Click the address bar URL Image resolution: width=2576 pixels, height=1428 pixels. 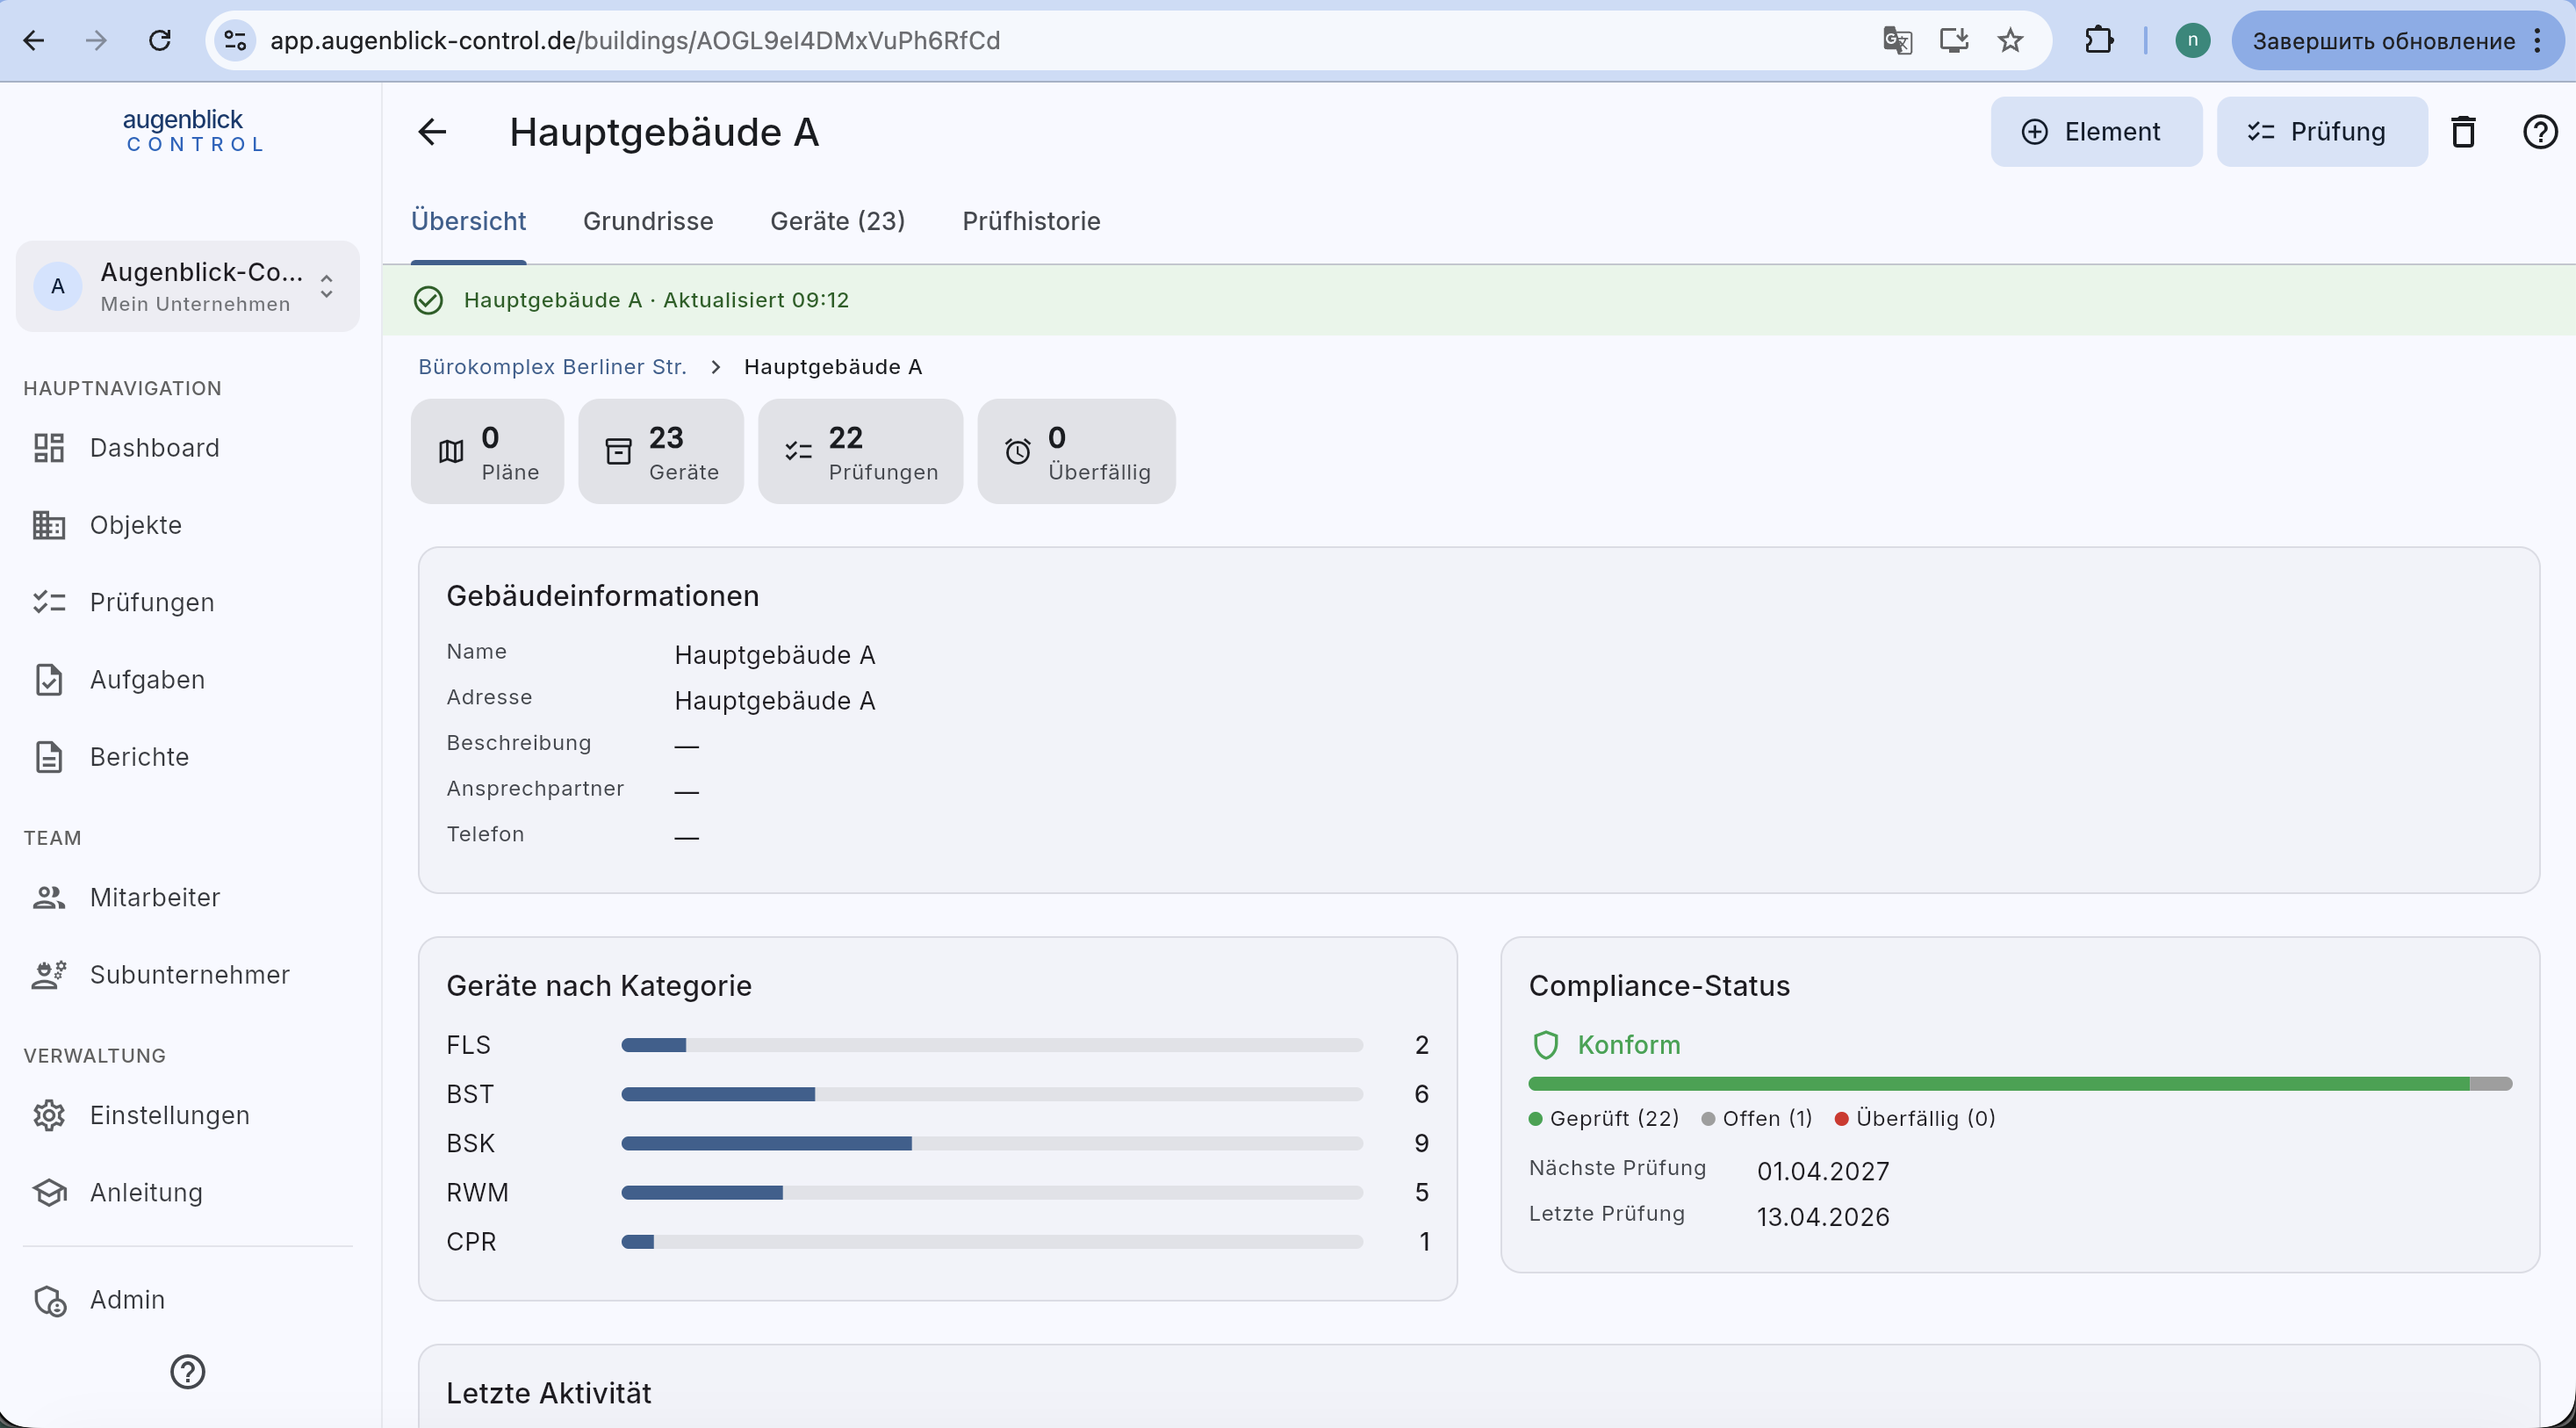(x=635, y=41)
